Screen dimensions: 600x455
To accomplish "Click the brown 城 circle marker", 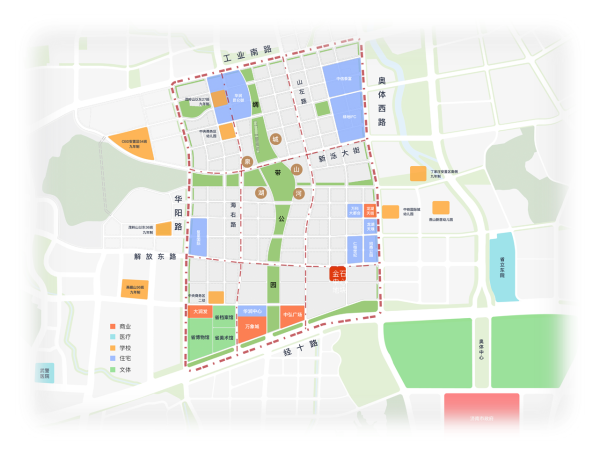I will click(276, 140).
